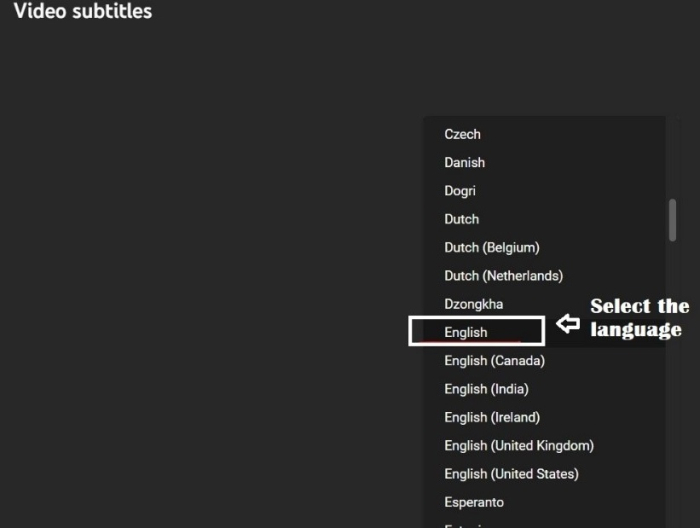Screen dimensions: 700x528
Task: Pick the Dogri language option
Action: 460,190
